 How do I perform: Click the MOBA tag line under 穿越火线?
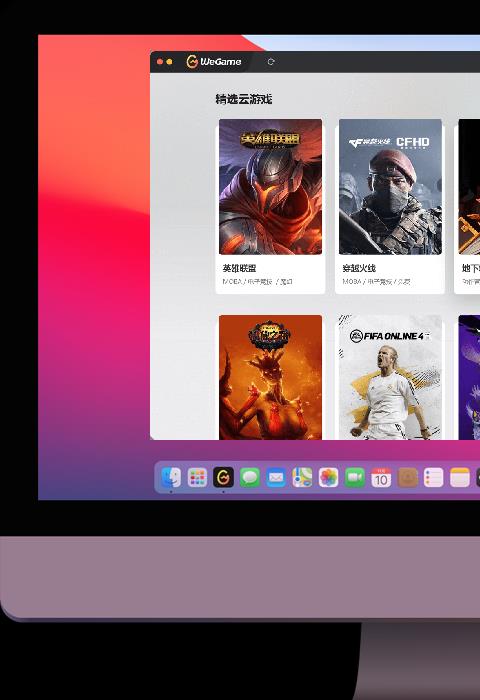[x=376, y=282]
